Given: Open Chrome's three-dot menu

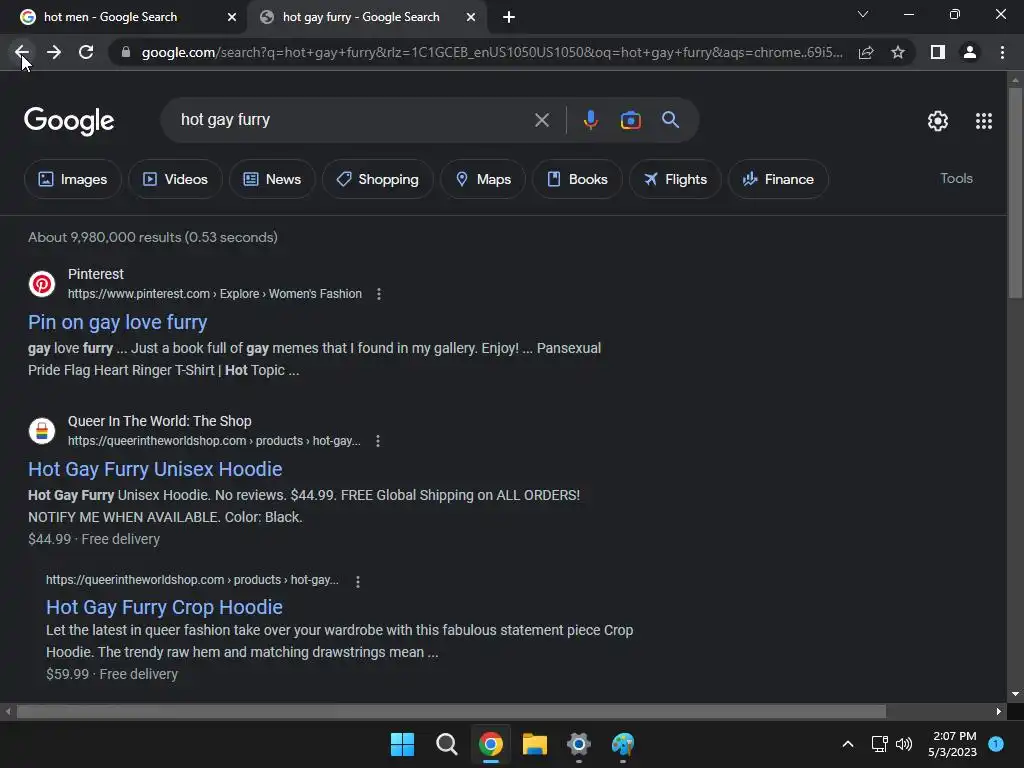Looking at the screenshot, I should [1002, 52].
